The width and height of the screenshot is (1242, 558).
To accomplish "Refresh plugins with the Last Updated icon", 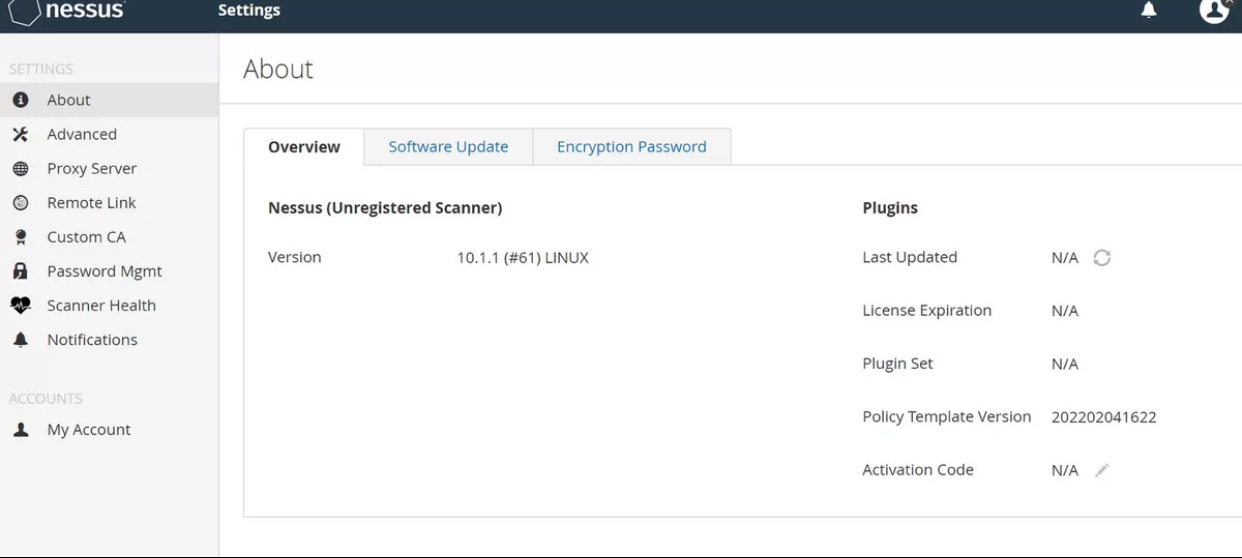I will (x=1102, y=258).
